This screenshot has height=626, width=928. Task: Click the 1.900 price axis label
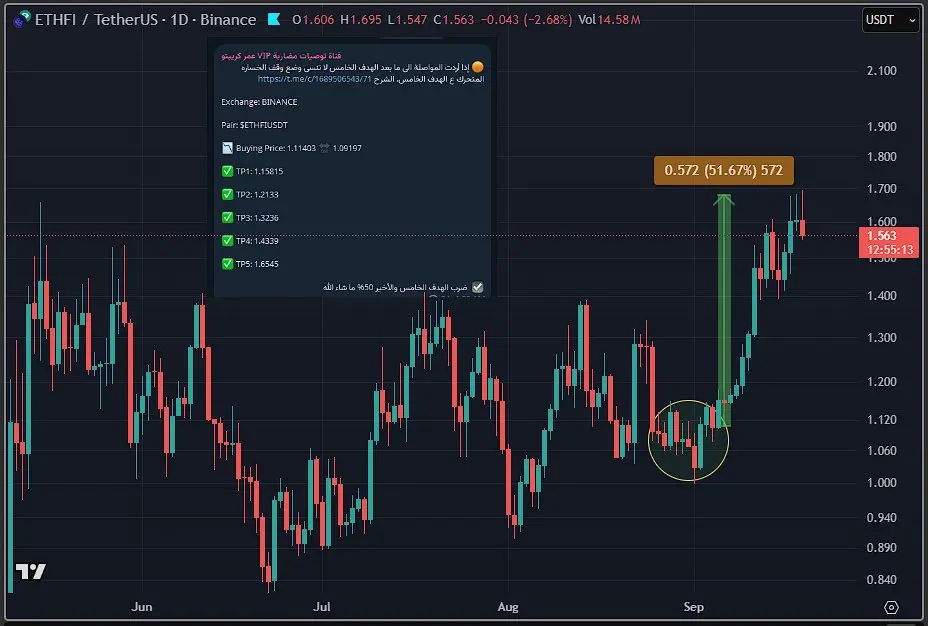(882, 126)
